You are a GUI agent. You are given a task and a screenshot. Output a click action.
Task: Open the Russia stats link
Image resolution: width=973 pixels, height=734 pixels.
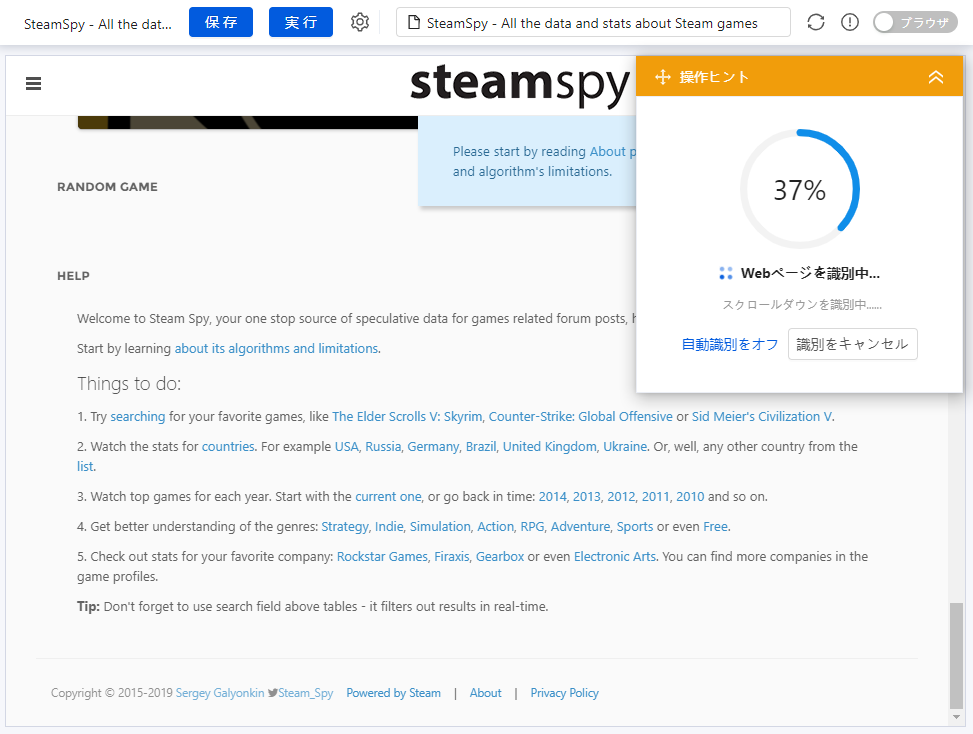(383, 446)
